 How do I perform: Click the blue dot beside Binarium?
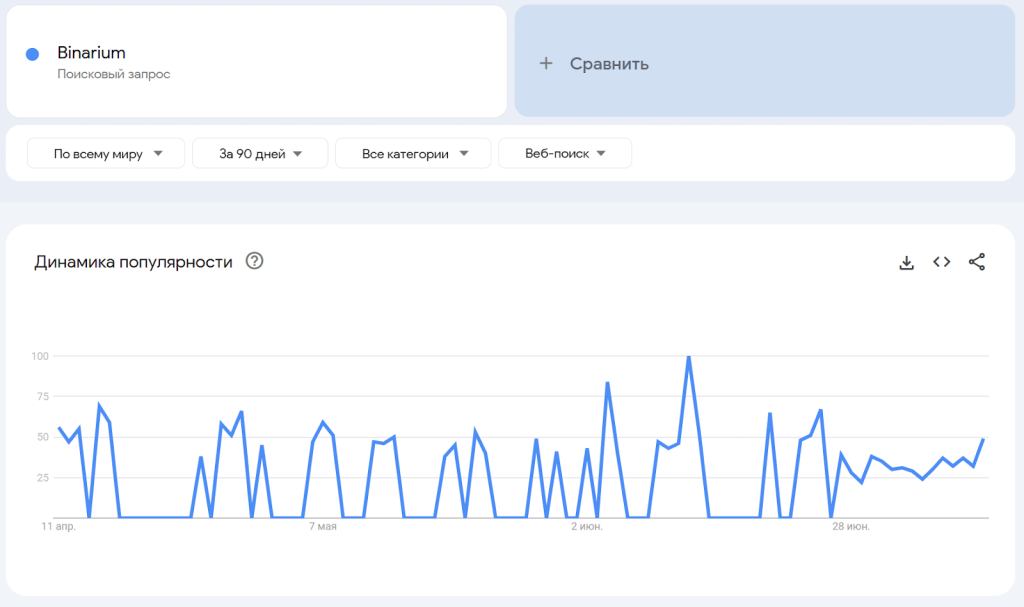(32, 54)
